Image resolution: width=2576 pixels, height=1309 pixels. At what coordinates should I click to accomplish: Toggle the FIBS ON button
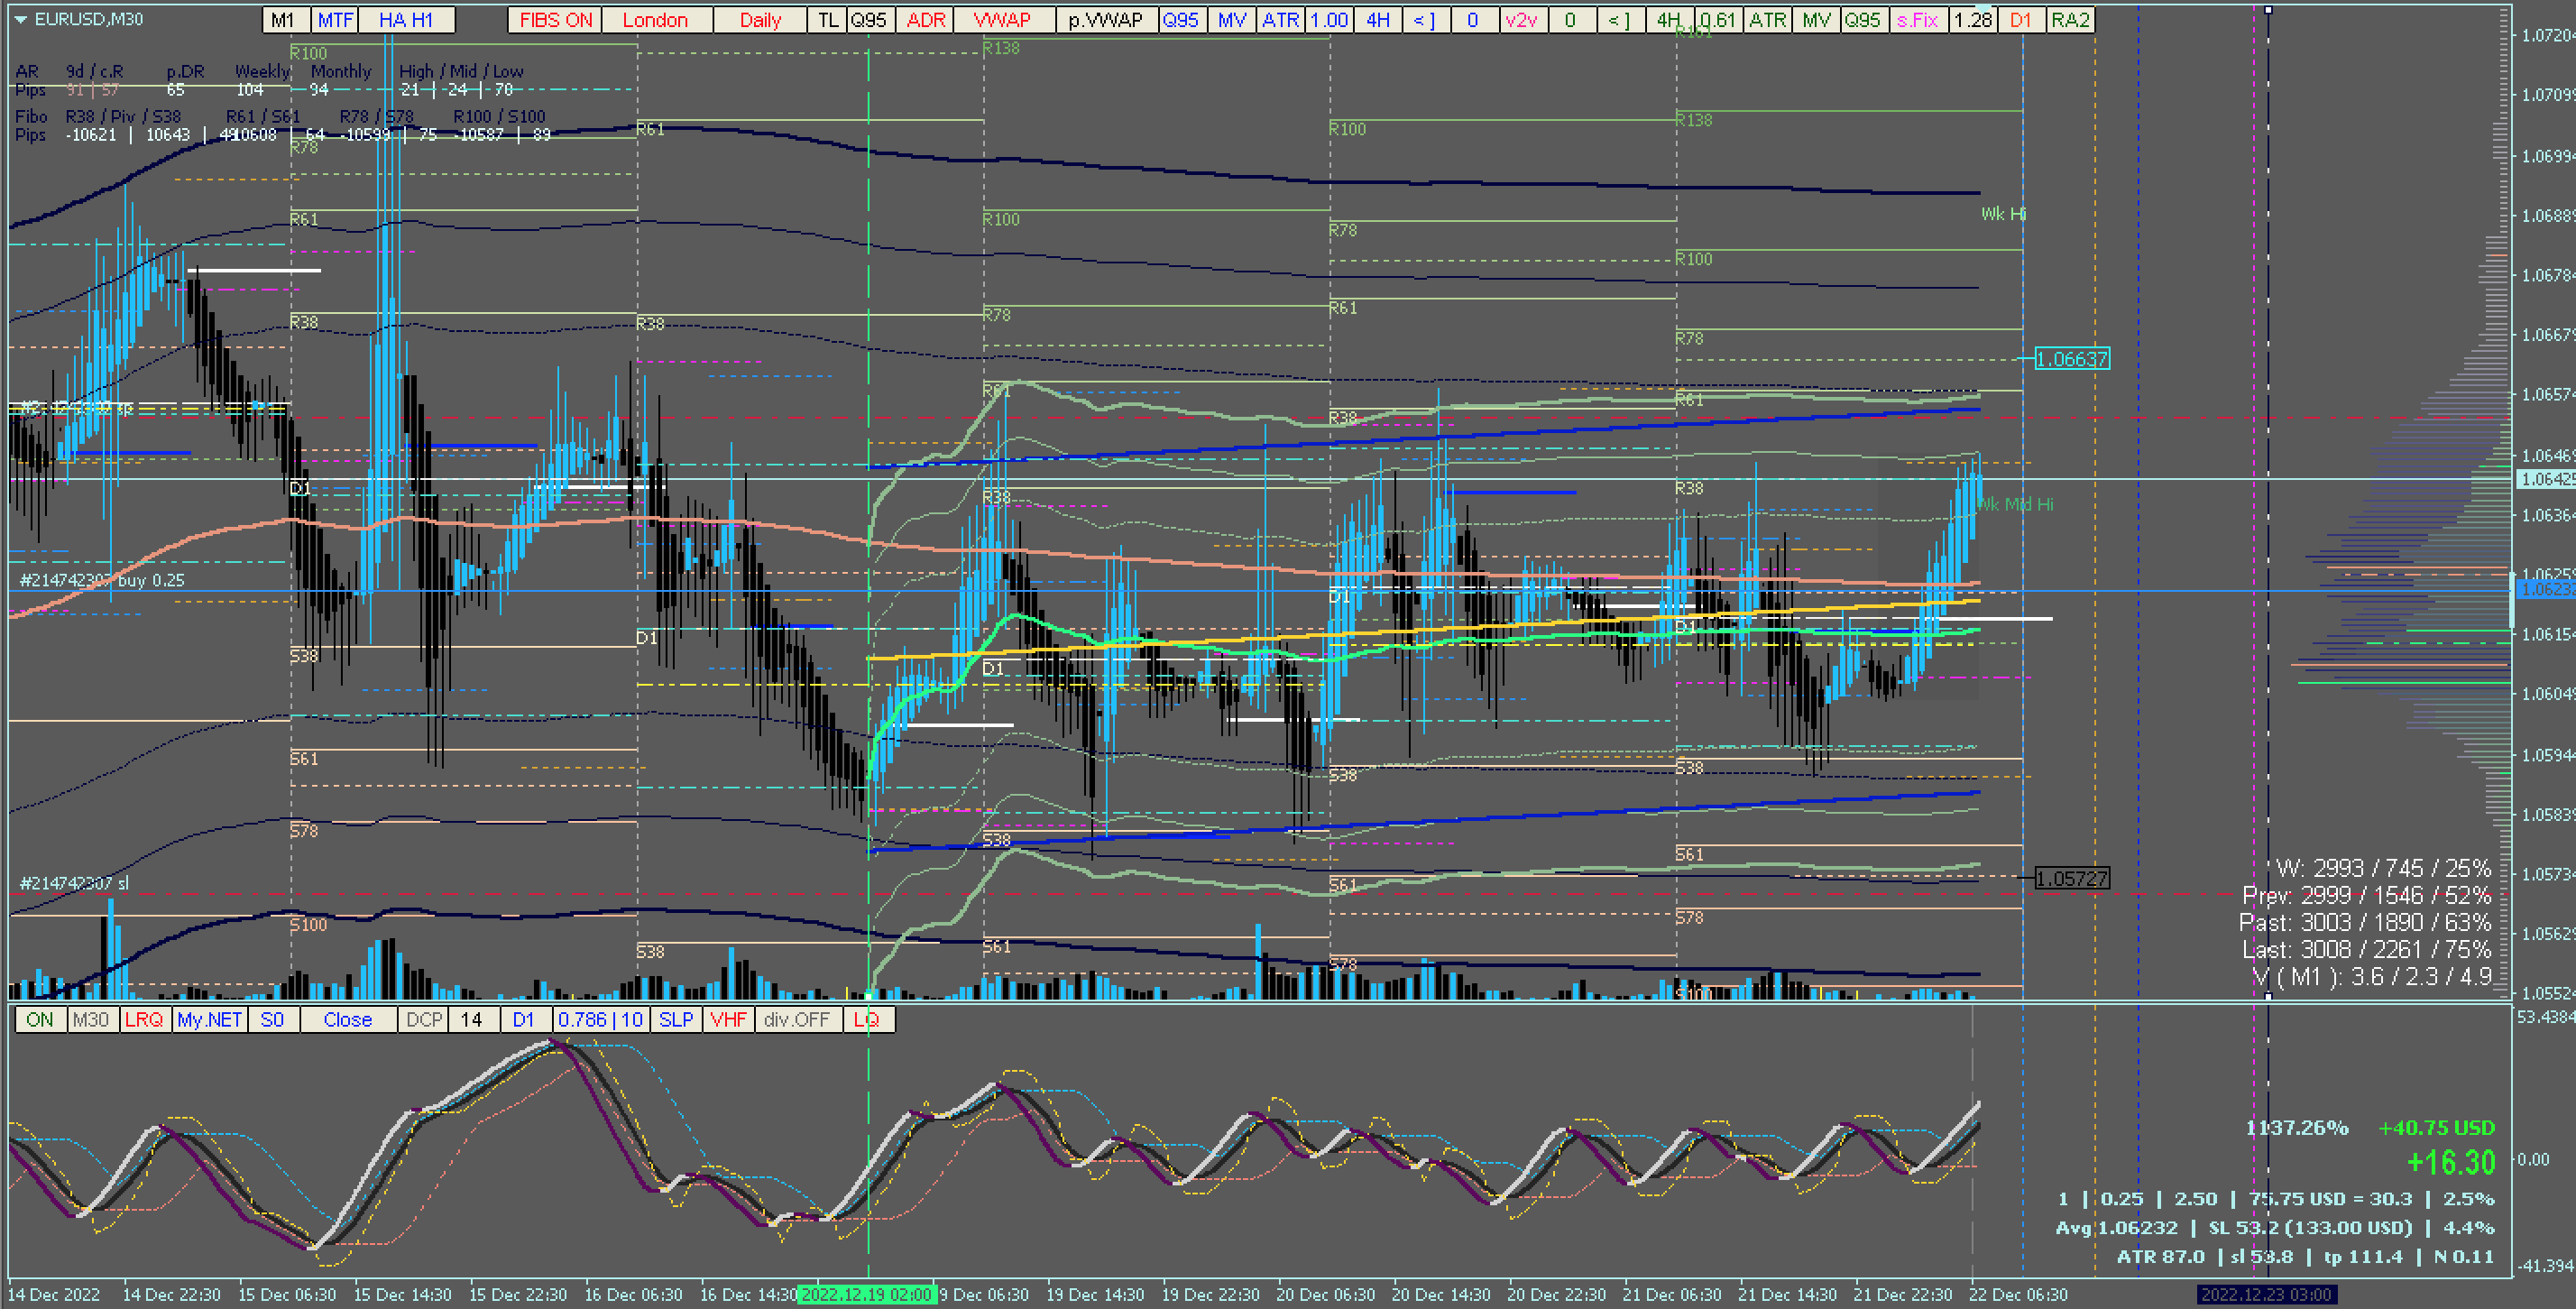(x=555, y=20)
